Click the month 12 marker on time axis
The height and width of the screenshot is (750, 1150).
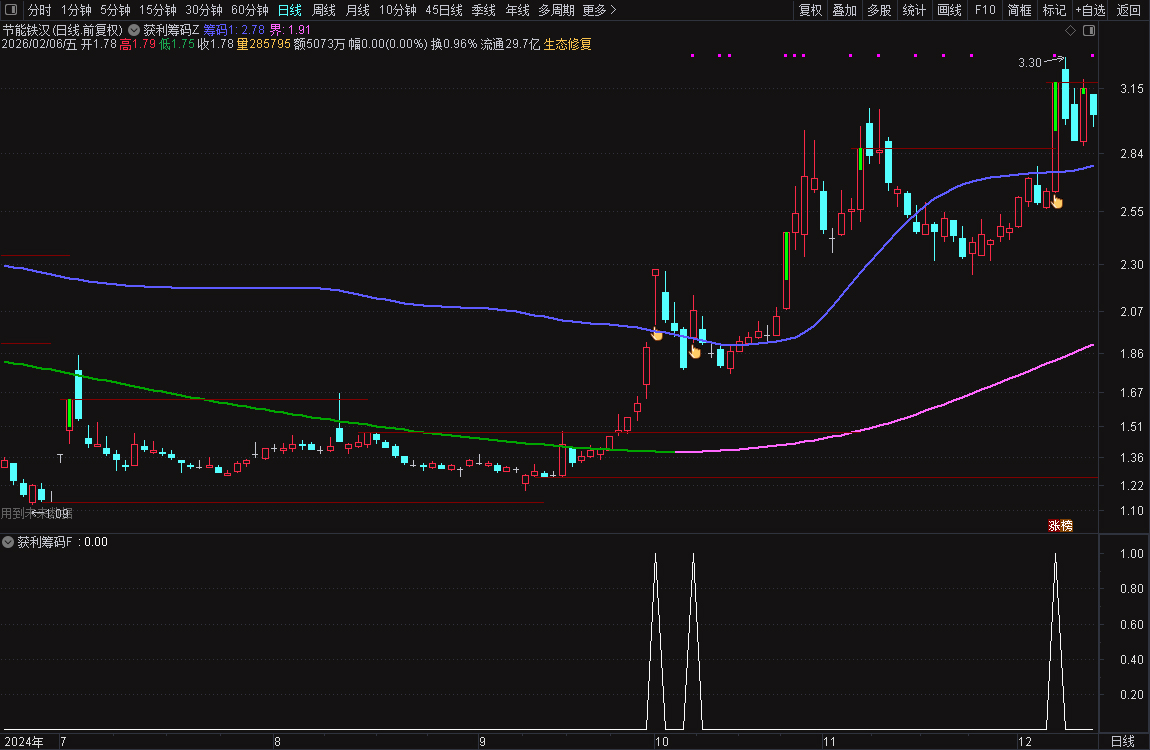tap(1025, 741)
